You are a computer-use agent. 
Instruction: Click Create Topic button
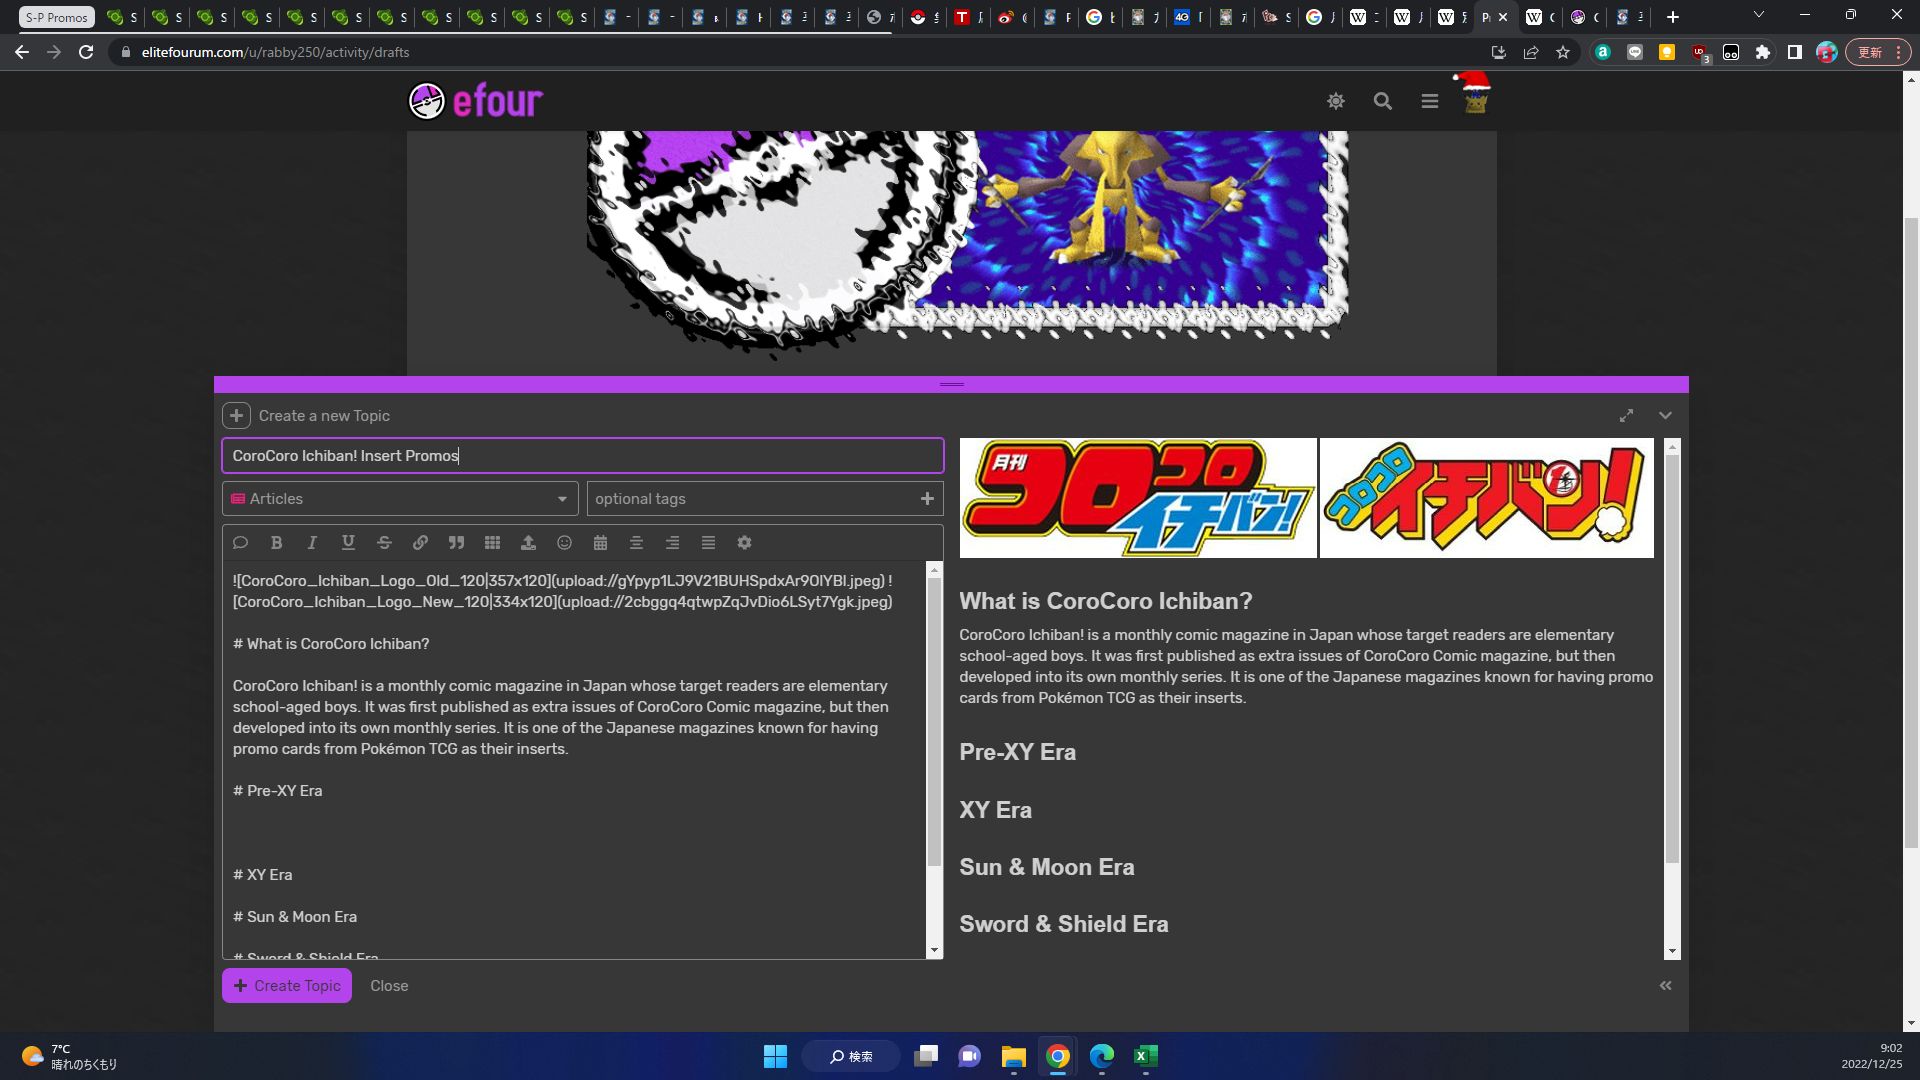(x=287, y=986)
